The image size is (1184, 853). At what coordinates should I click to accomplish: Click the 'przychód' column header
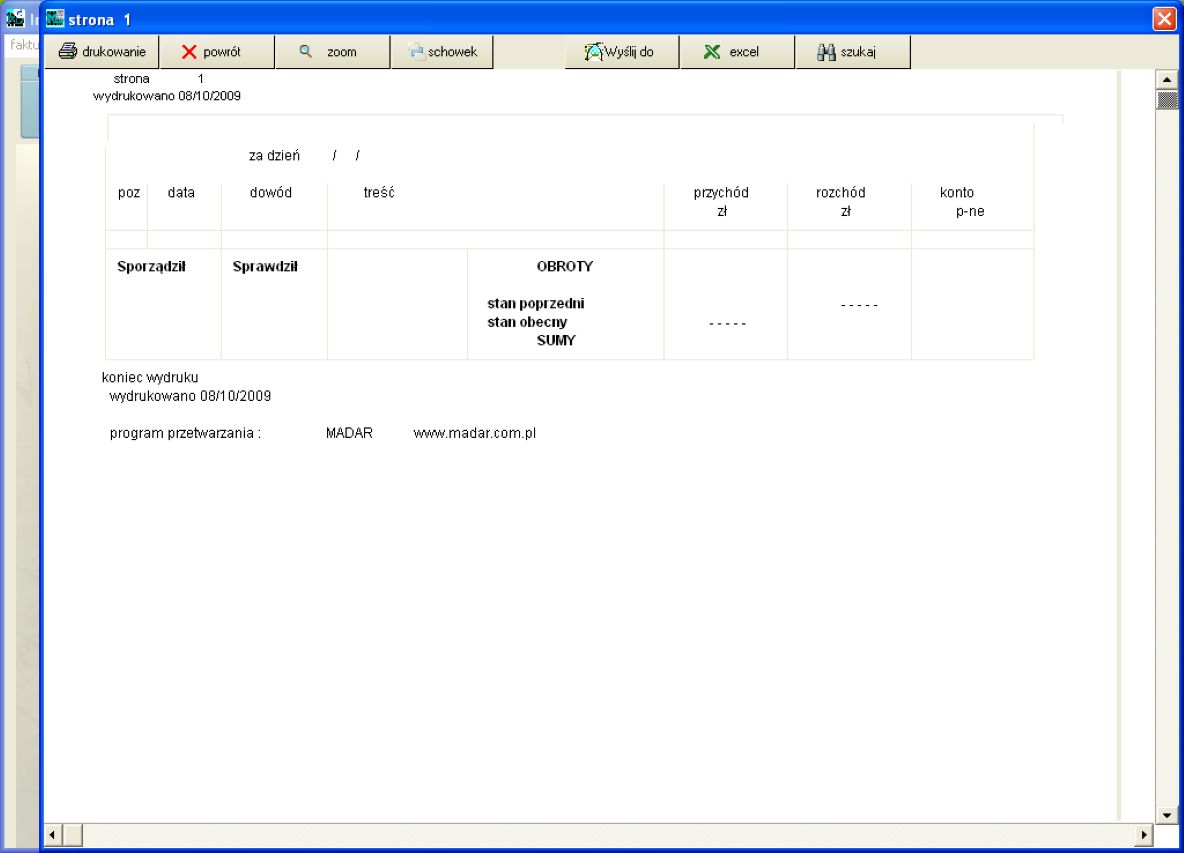721,192
